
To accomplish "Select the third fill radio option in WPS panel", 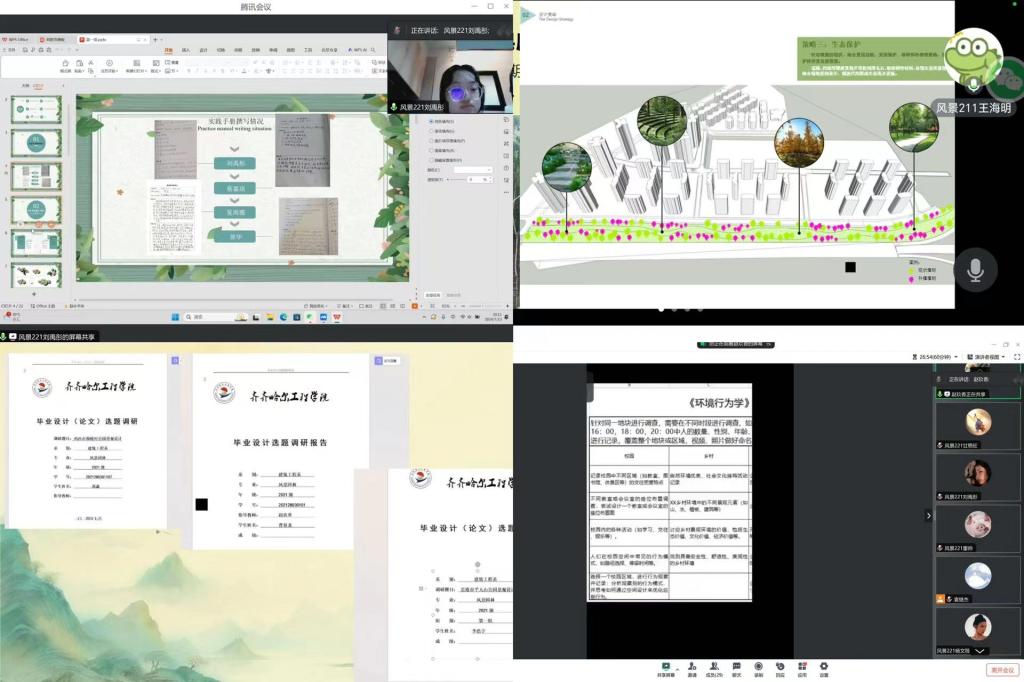I will pos(431,140).
